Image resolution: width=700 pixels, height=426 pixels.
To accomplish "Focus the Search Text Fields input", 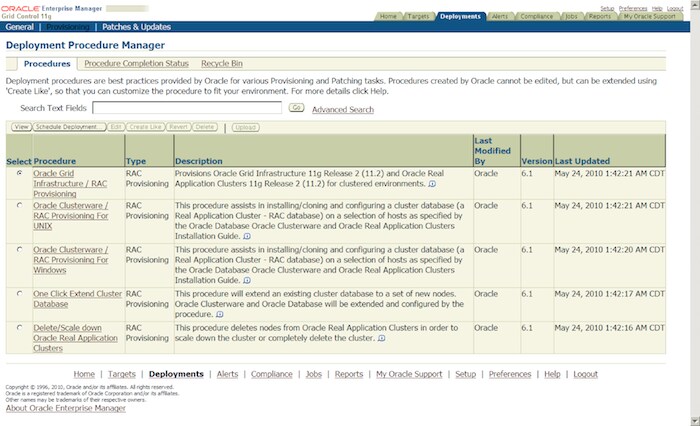I will (187, 108).
